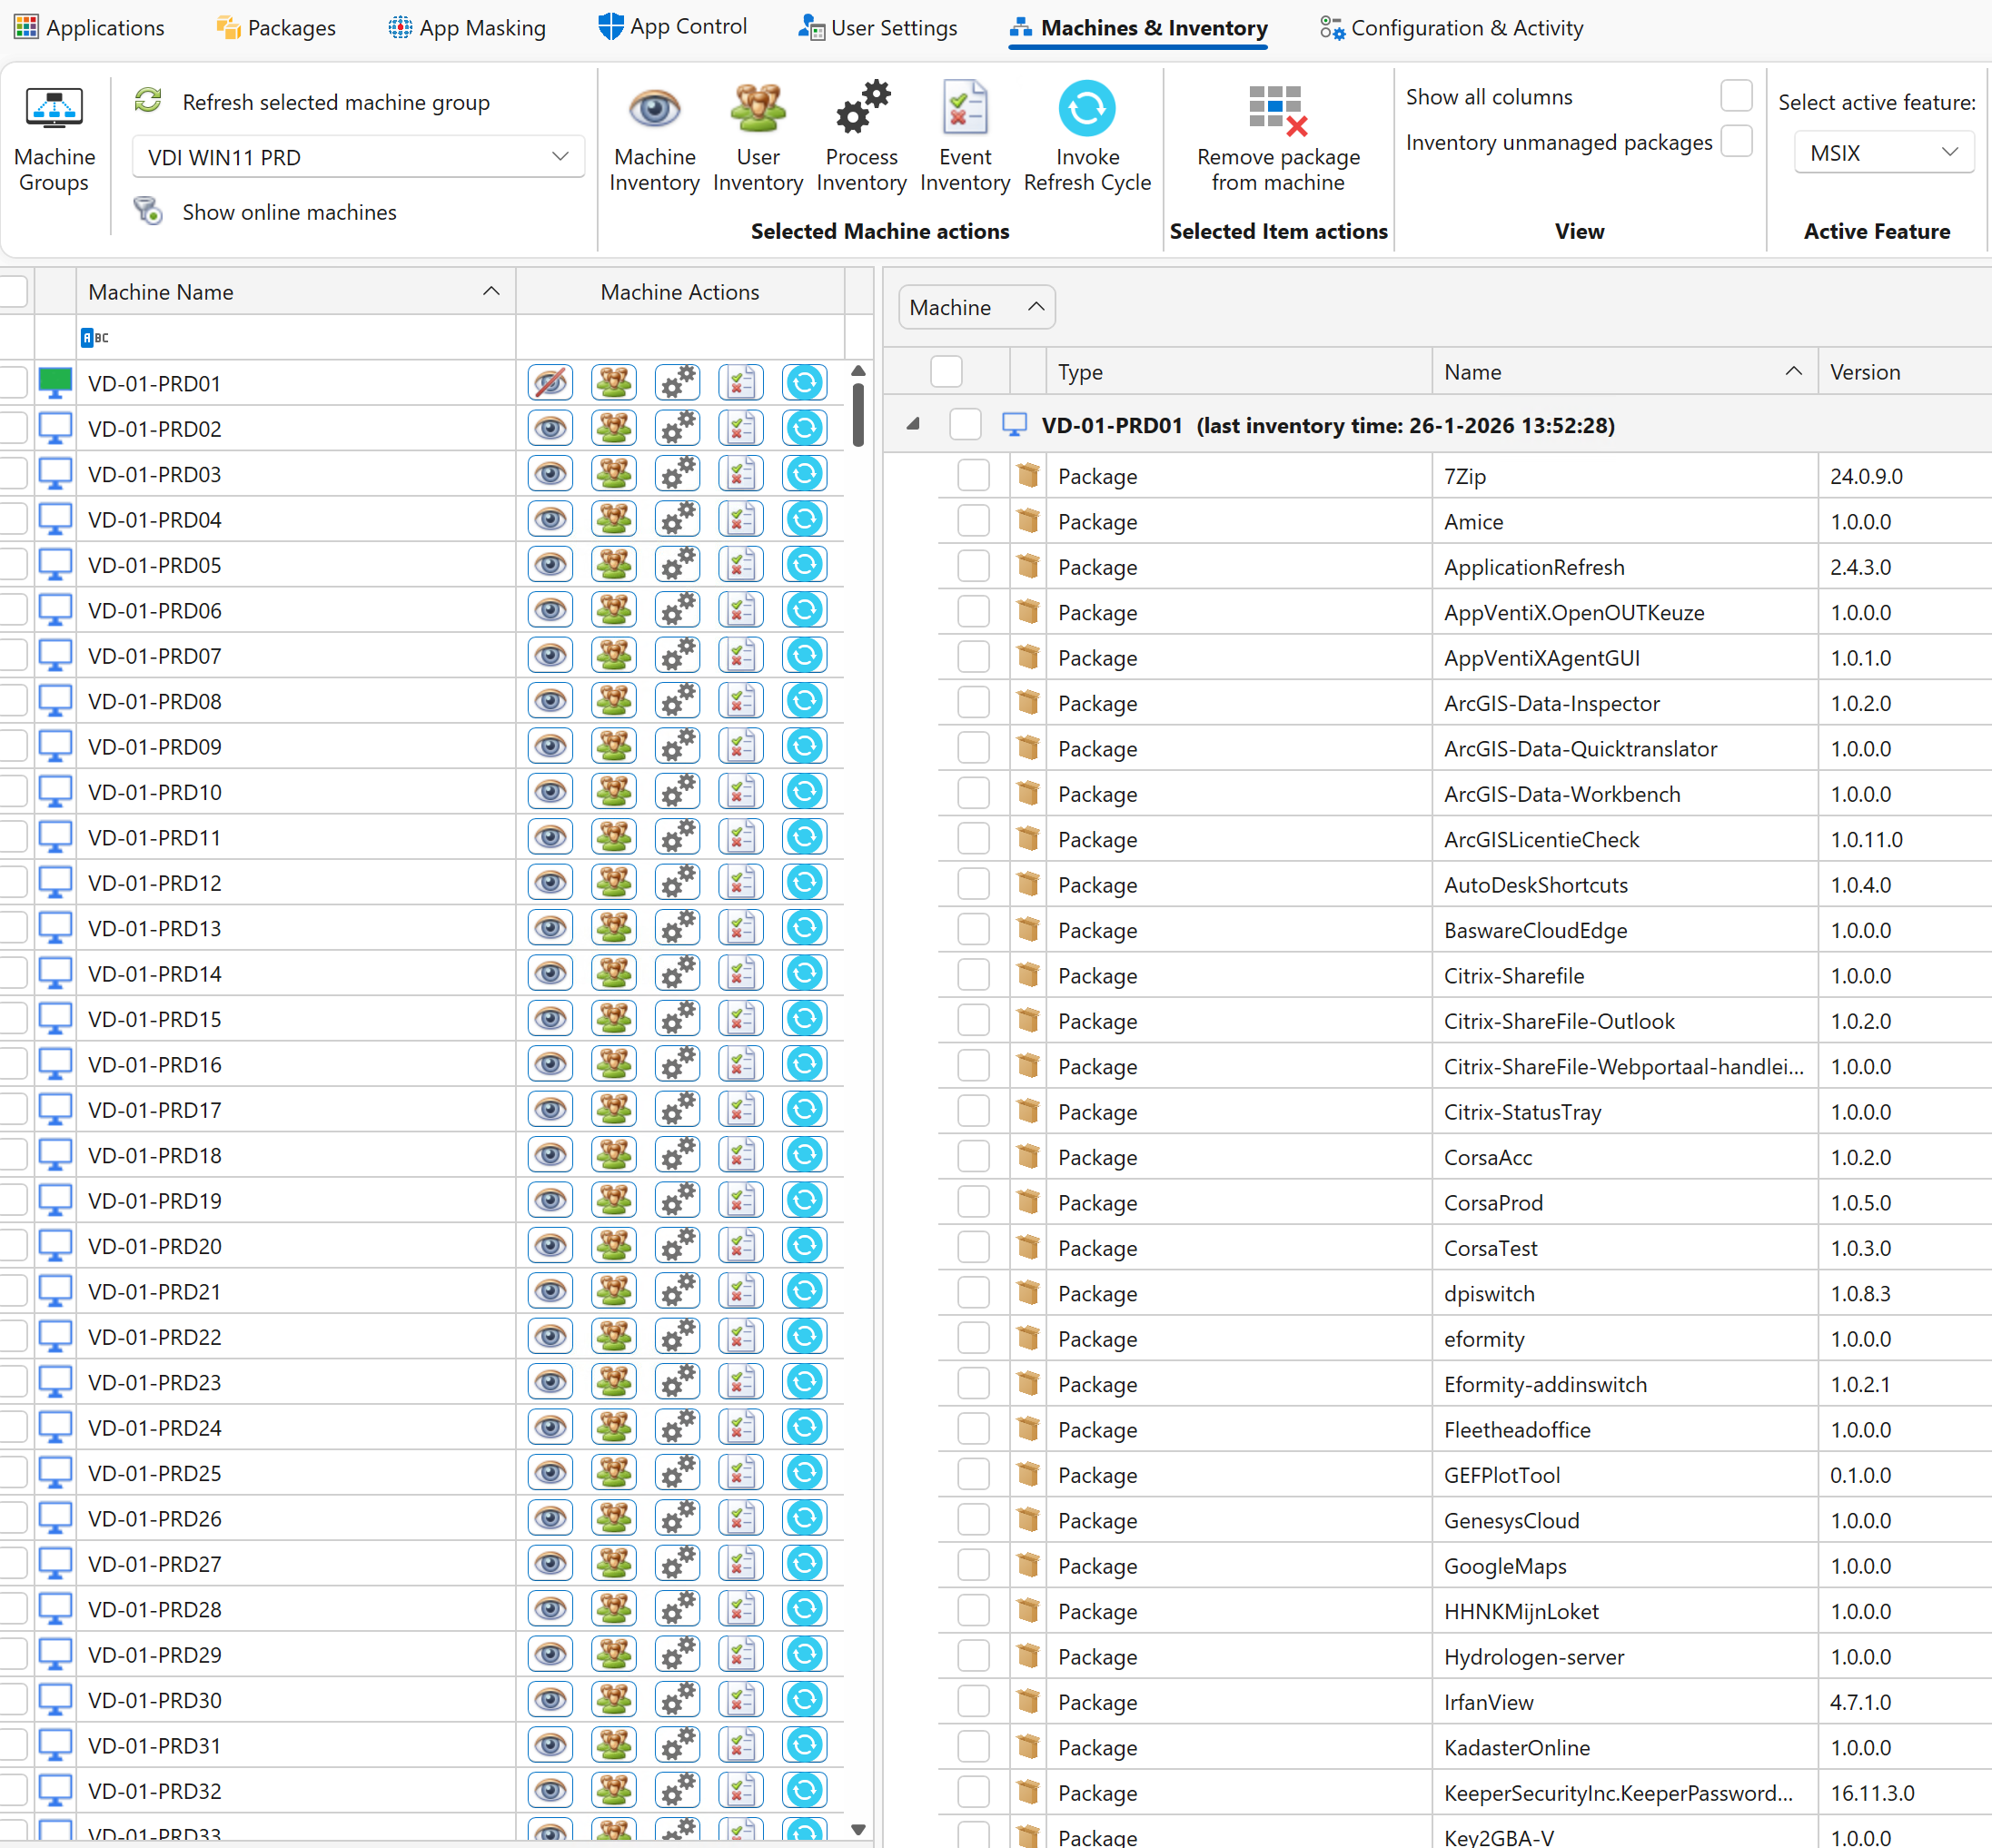
Task: Open the Machine Groups icon
Action: tap(54, 108)
